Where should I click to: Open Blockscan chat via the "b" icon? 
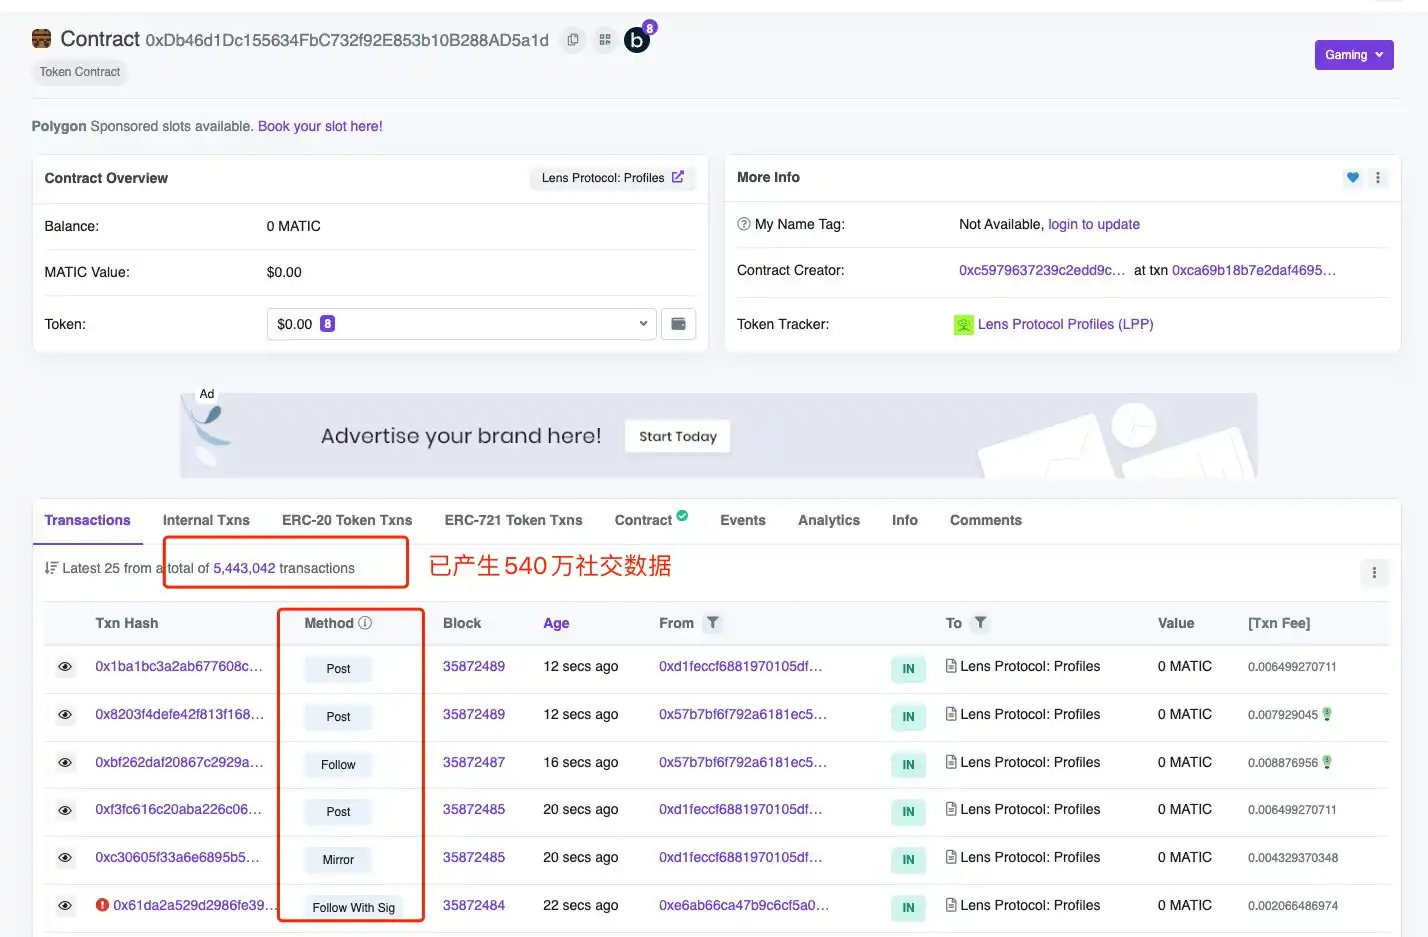[x=637, y=40]
